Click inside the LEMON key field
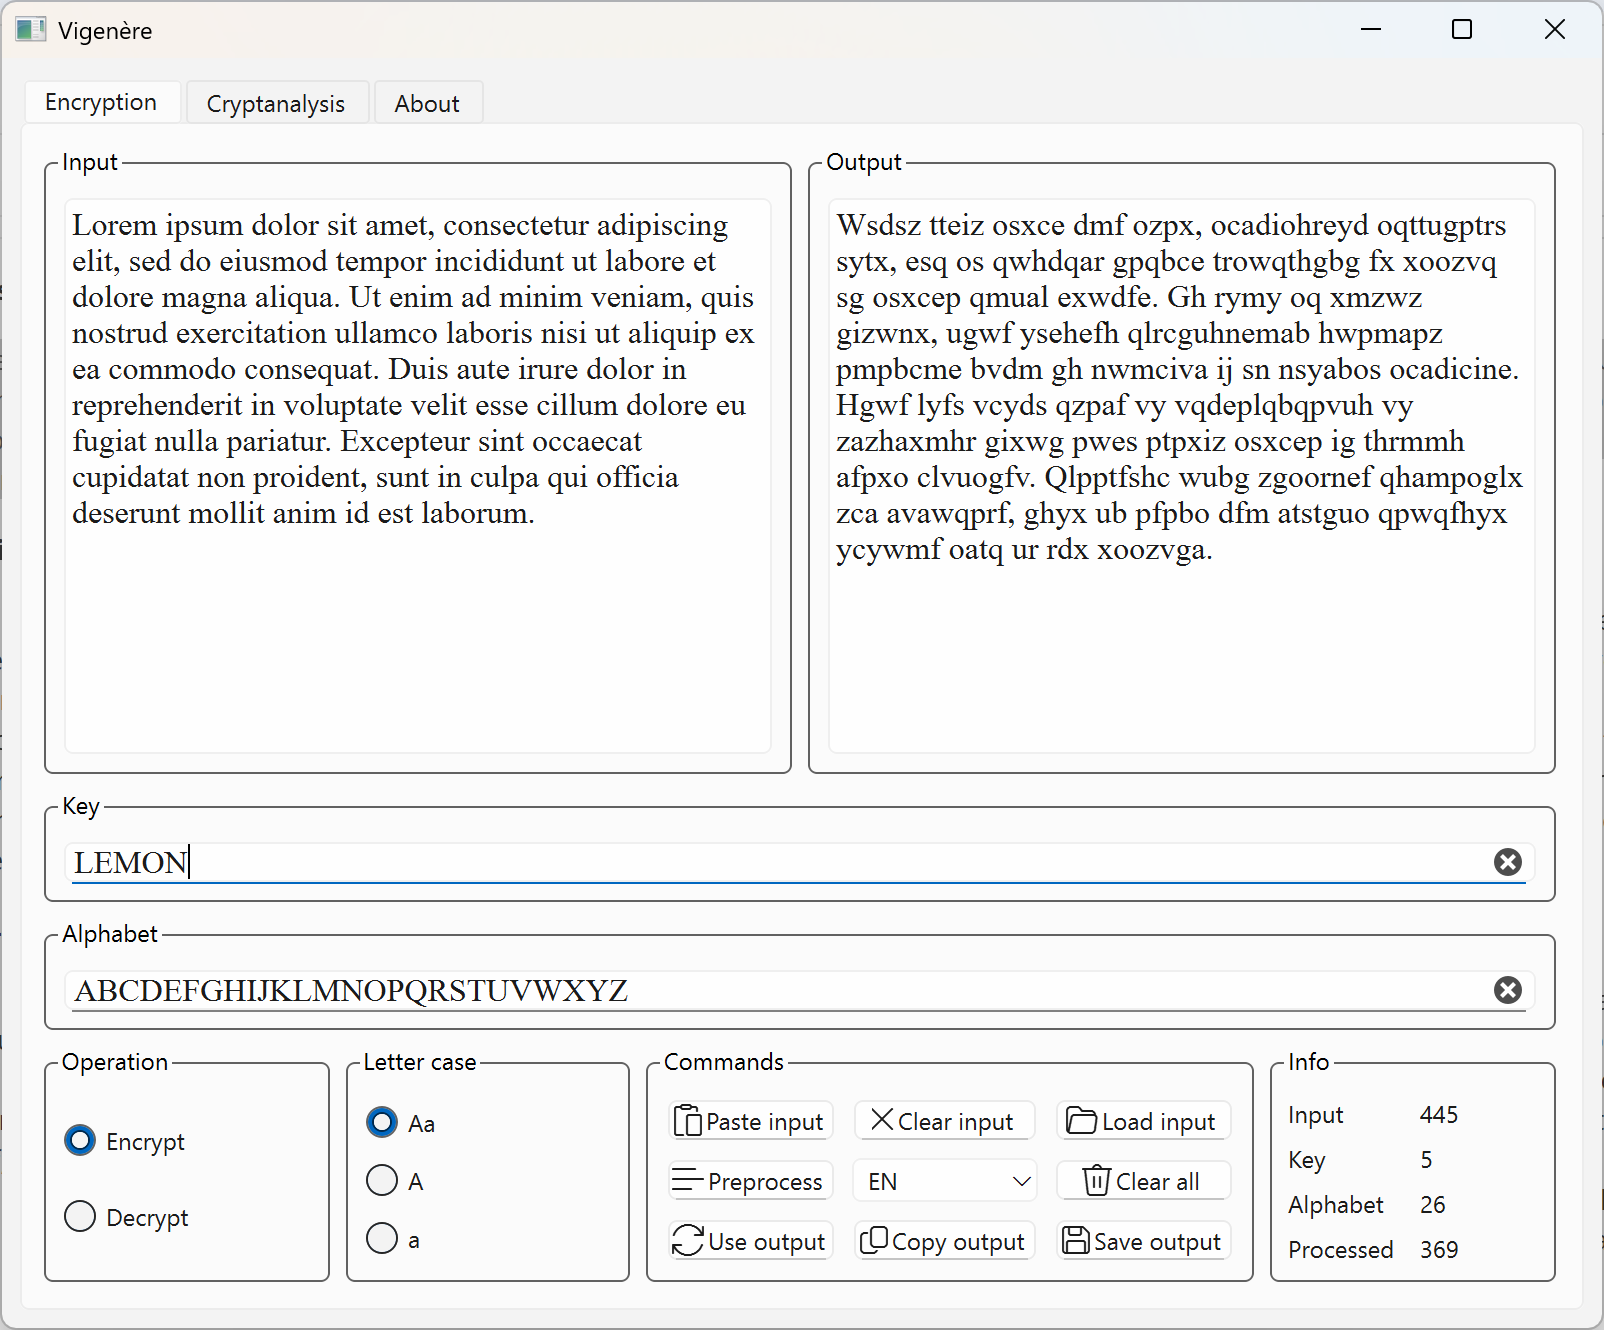Viewport: 1604px width, 1330px height. [x=780, y=862]
